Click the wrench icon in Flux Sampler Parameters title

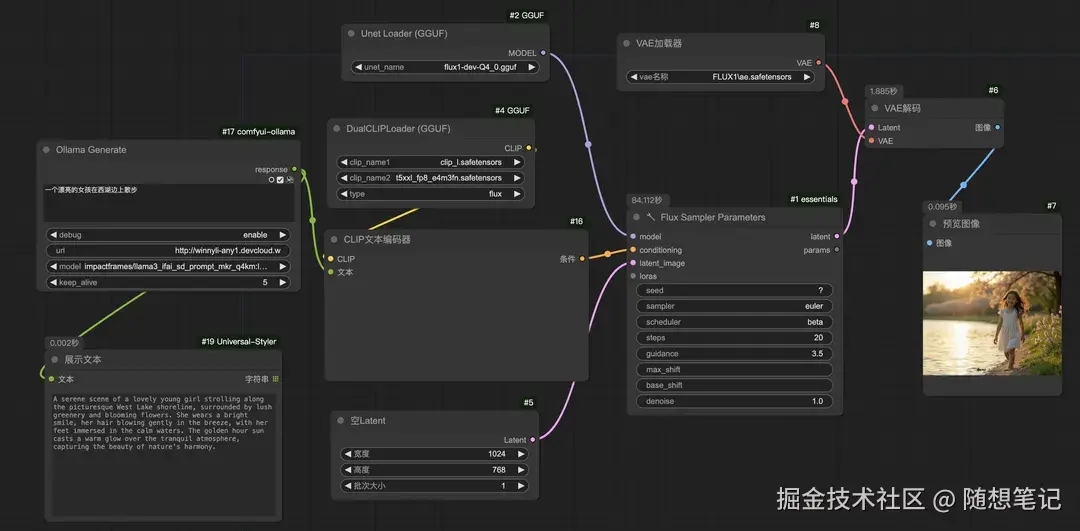click(x=651, y=217)
